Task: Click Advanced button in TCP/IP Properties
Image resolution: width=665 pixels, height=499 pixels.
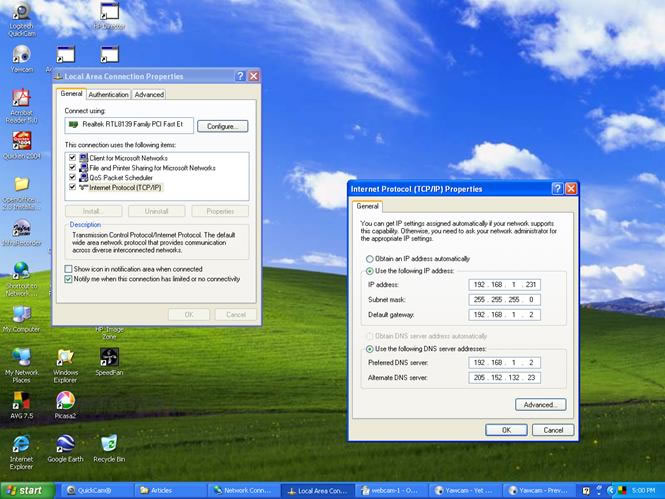Action: [x=541, y=404]
